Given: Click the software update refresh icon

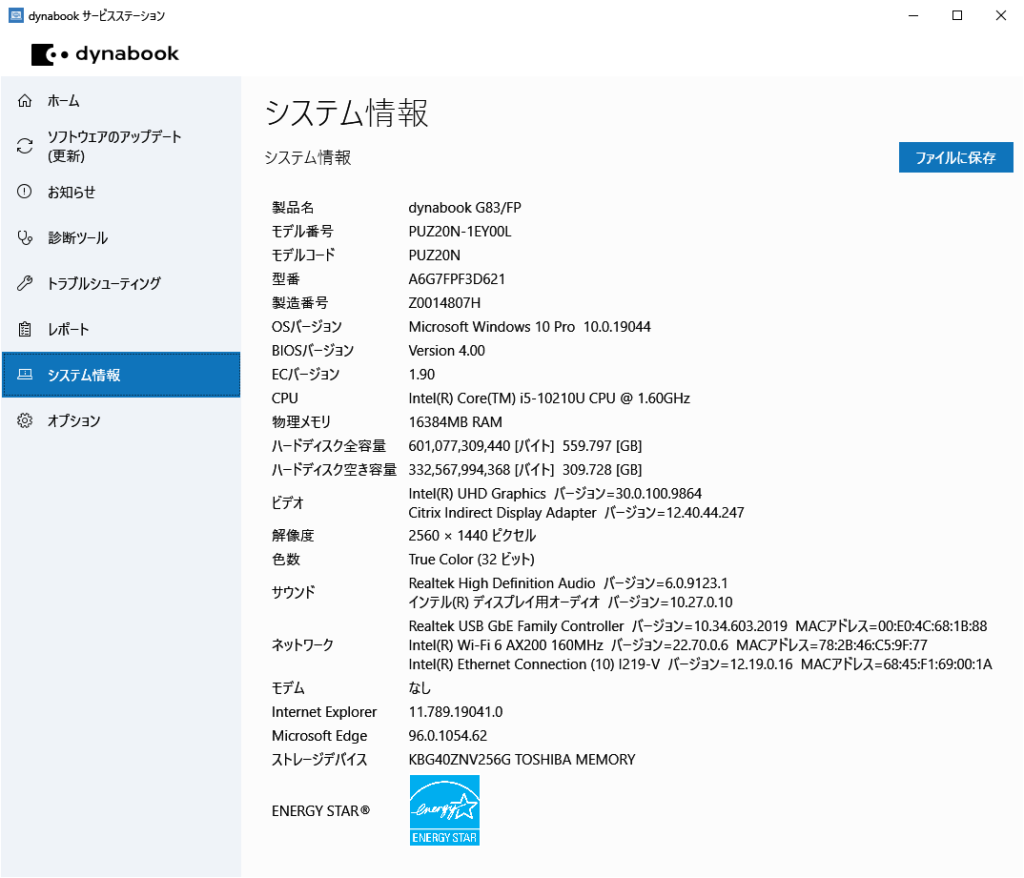Looking at the screenshot, I should (25, 146).
